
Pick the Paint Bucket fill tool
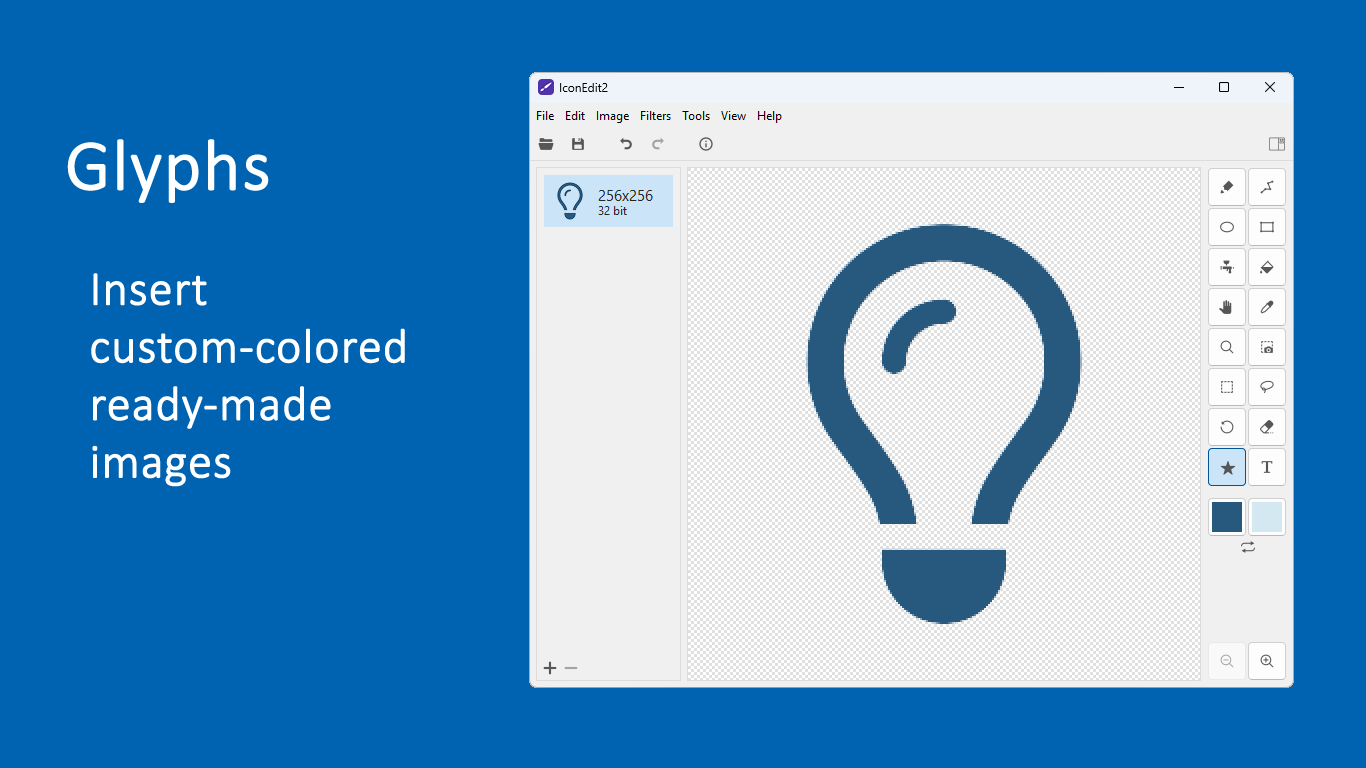[x=1267, y=267]
